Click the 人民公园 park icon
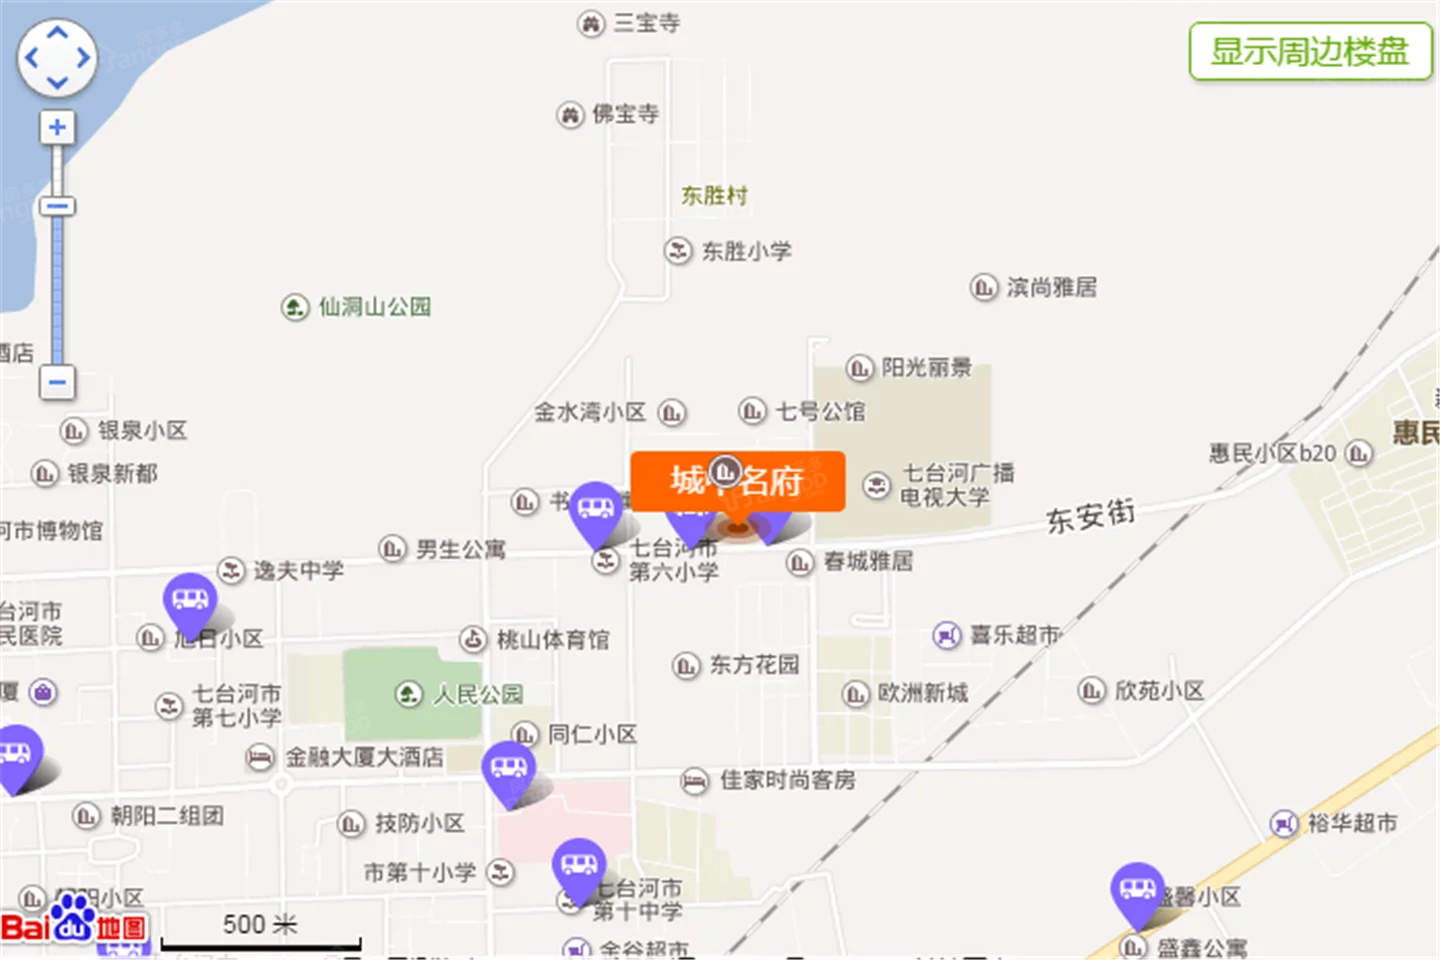The height and width of the screenshot is (960, 1440). click(x=409, y=693)
